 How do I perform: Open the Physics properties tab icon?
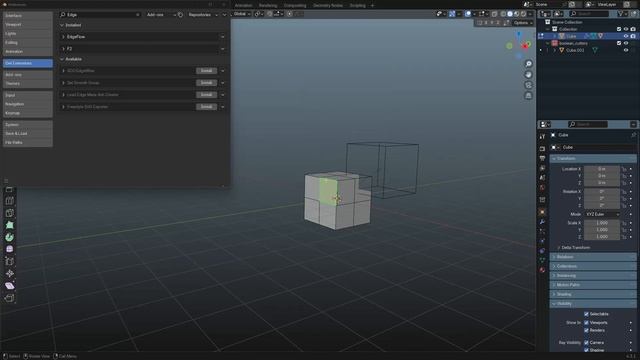[x=542, y=241]
